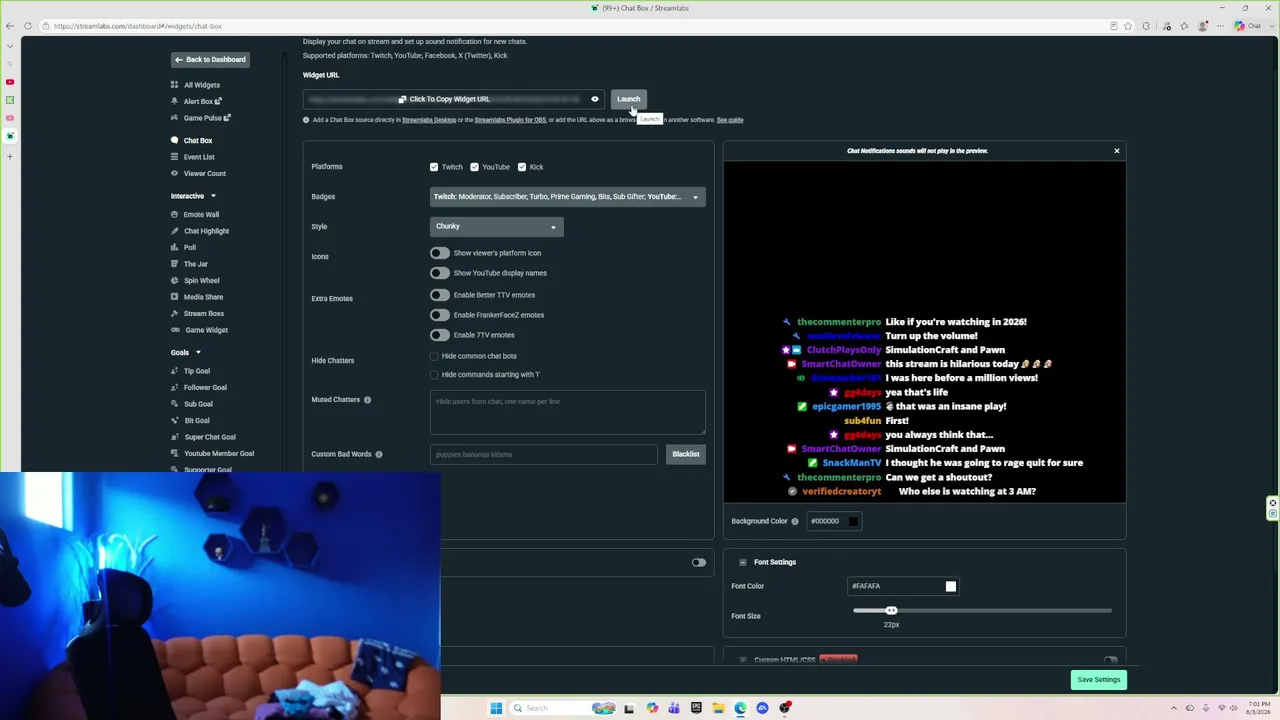Viewport: 1280px width, 720px height.
Task: Toggle Show YouTube display names
Action: 440,273
